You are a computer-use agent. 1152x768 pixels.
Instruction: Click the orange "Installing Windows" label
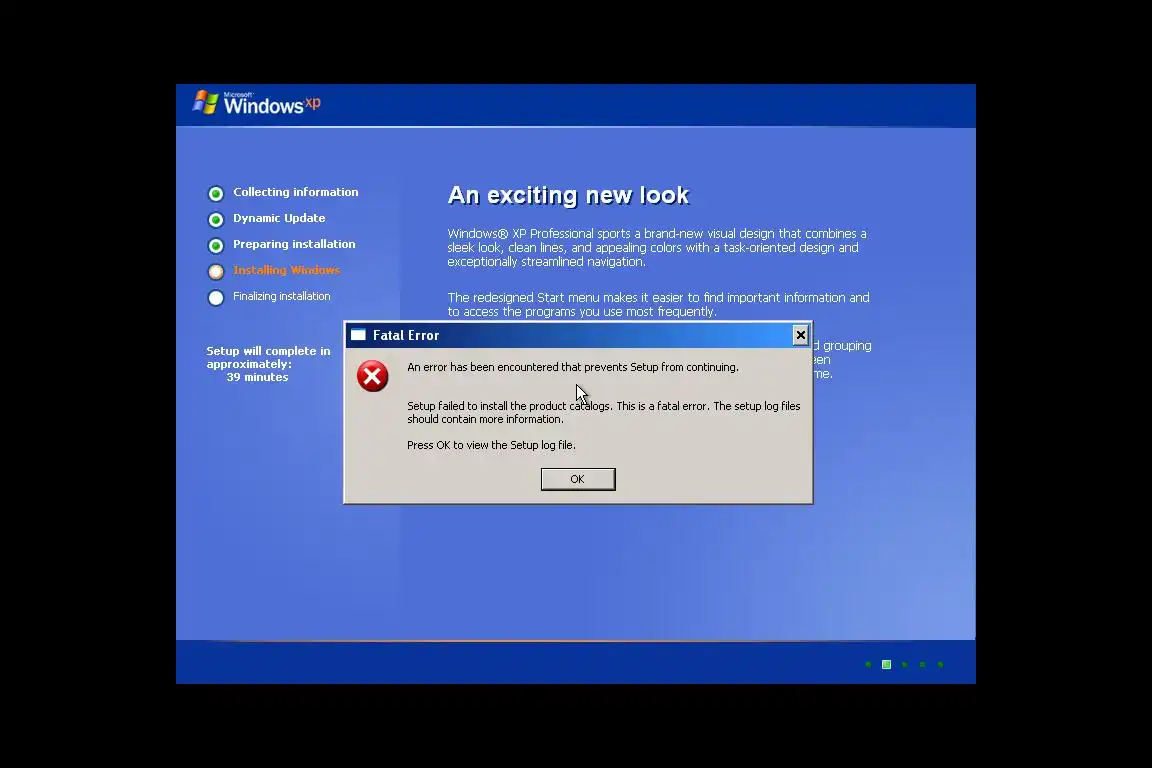pyautogui.click(x=287, y=270)
